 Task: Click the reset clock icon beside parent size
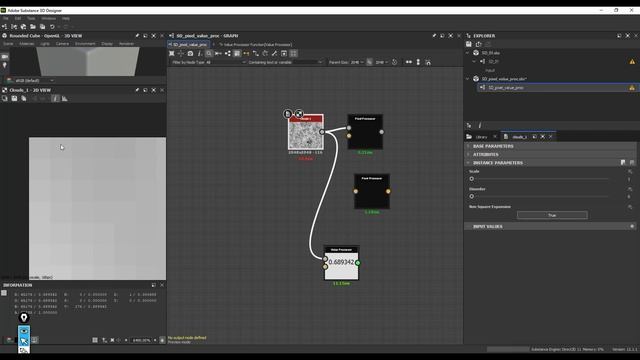pos(394,62)
